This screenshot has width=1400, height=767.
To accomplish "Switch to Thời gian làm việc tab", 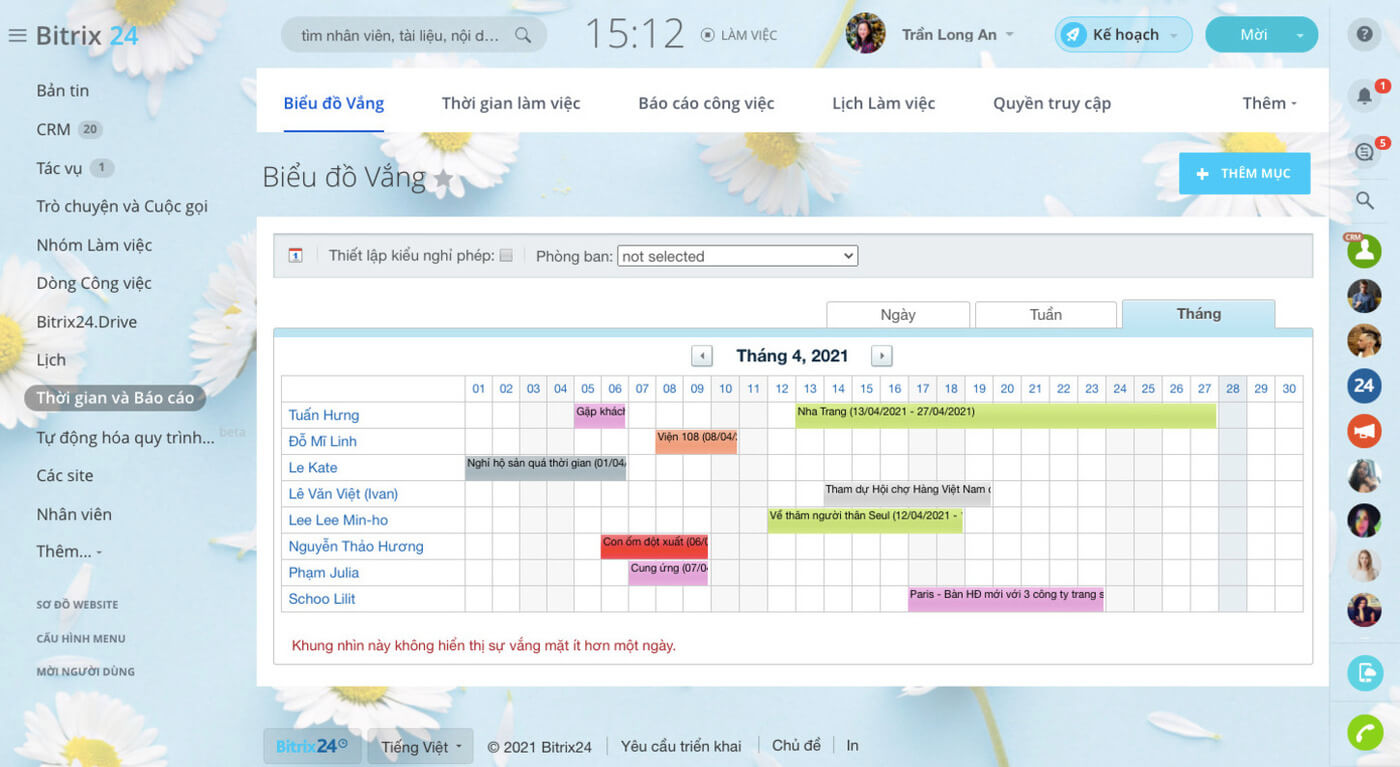I will [x=511, y=103].
